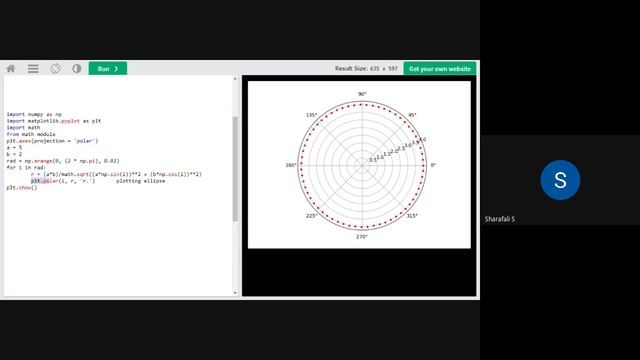Click the math.sqrt formula line

tap(116, 174)
